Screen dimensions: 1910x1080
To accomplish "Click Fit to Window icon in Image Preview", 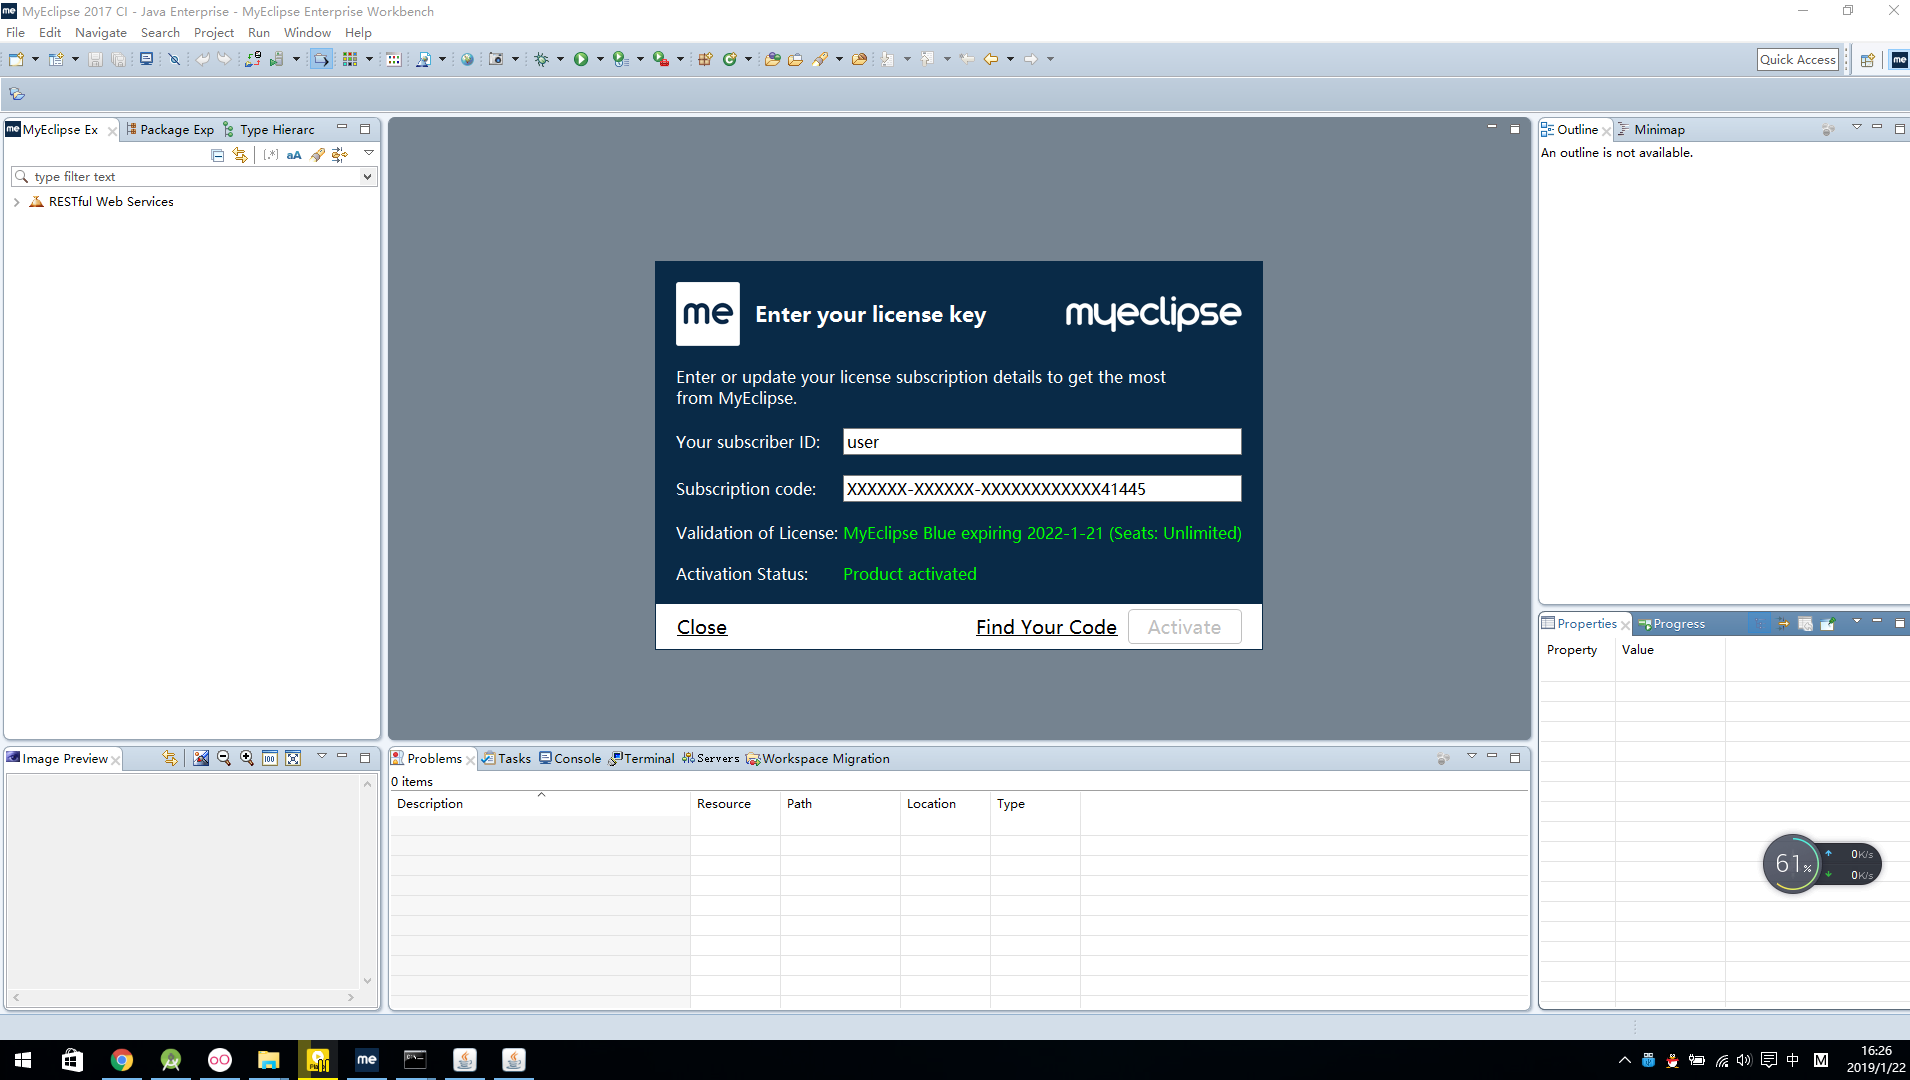I will pyautogui.click(x=293, y=758).
